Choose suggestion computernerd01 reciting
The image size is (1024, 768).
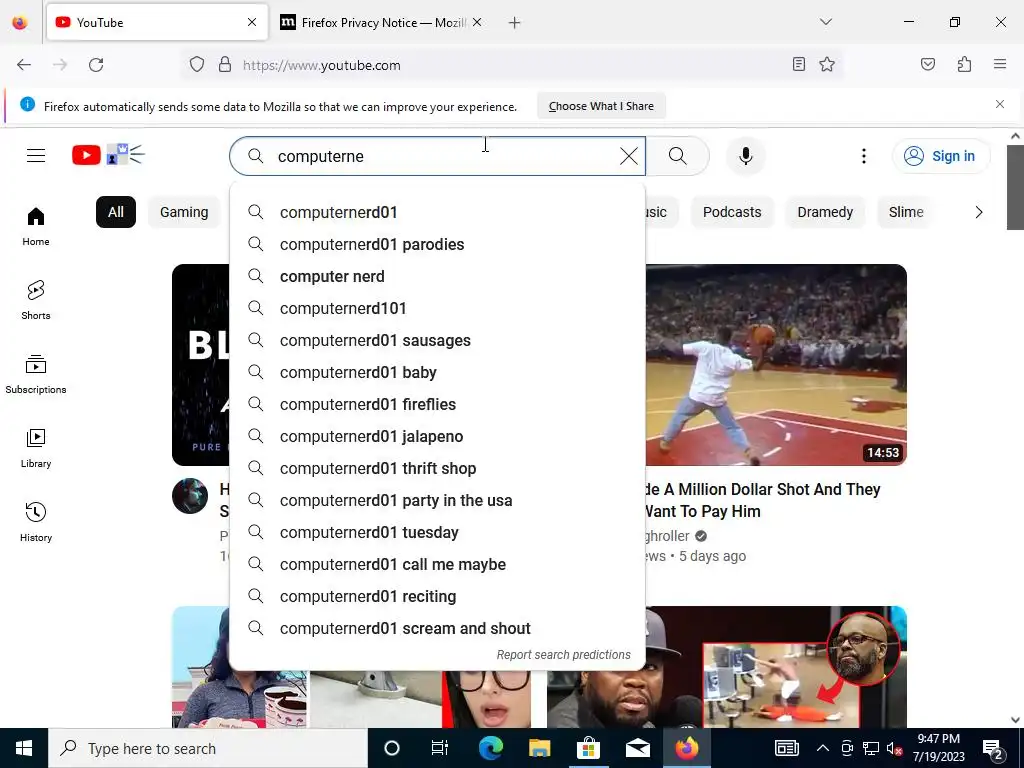pyautogui.click(x=438, y=596)
